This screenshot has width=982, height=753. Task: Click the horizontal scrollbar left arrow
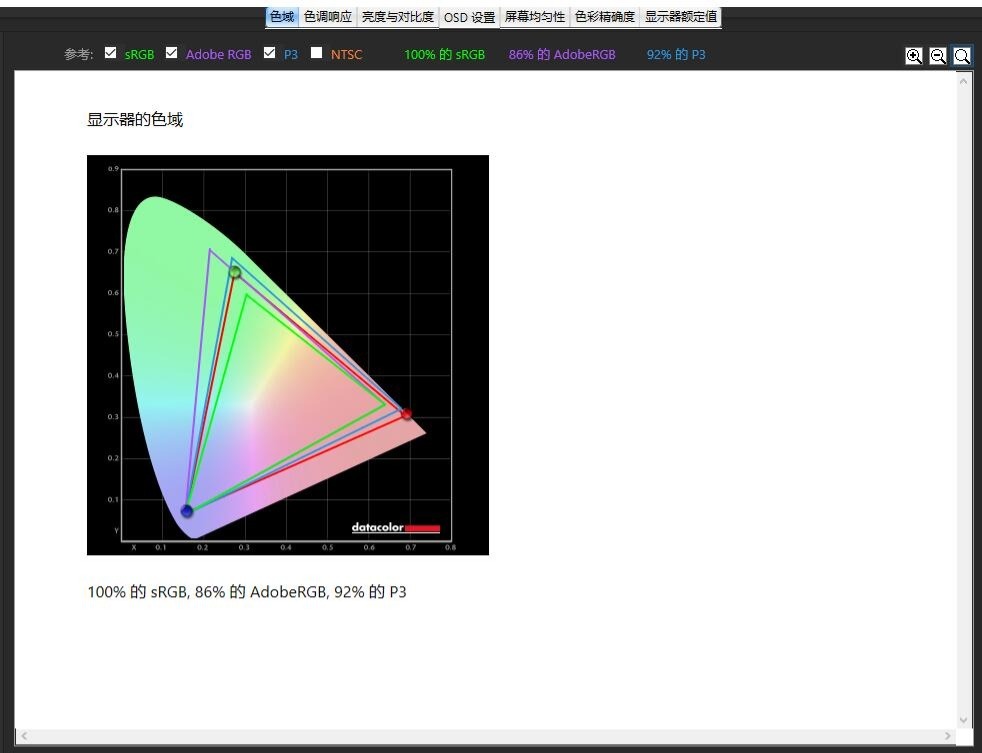(24, 735)
